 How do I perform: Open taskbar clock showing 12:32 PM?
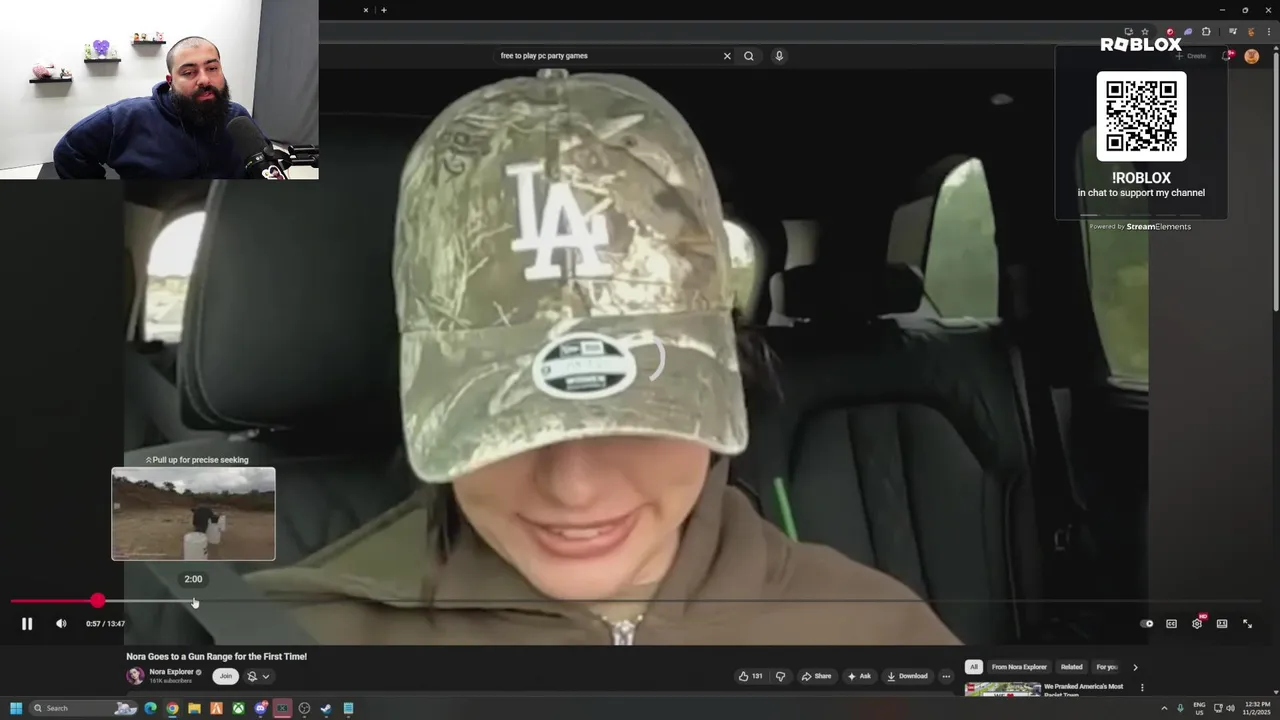click(1257, 708)
